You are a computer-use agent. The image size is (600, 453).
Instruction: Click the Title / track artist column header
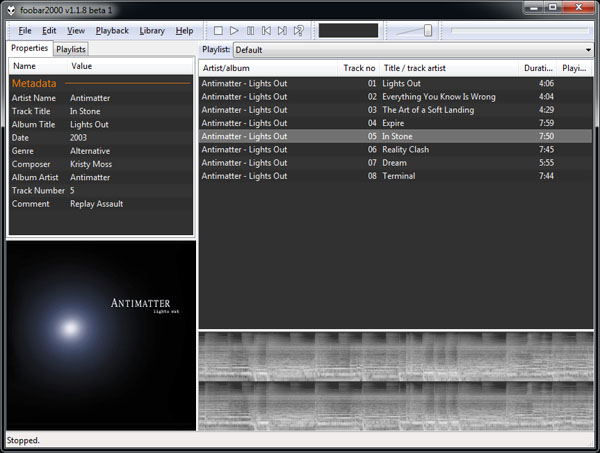coord(449,68)
